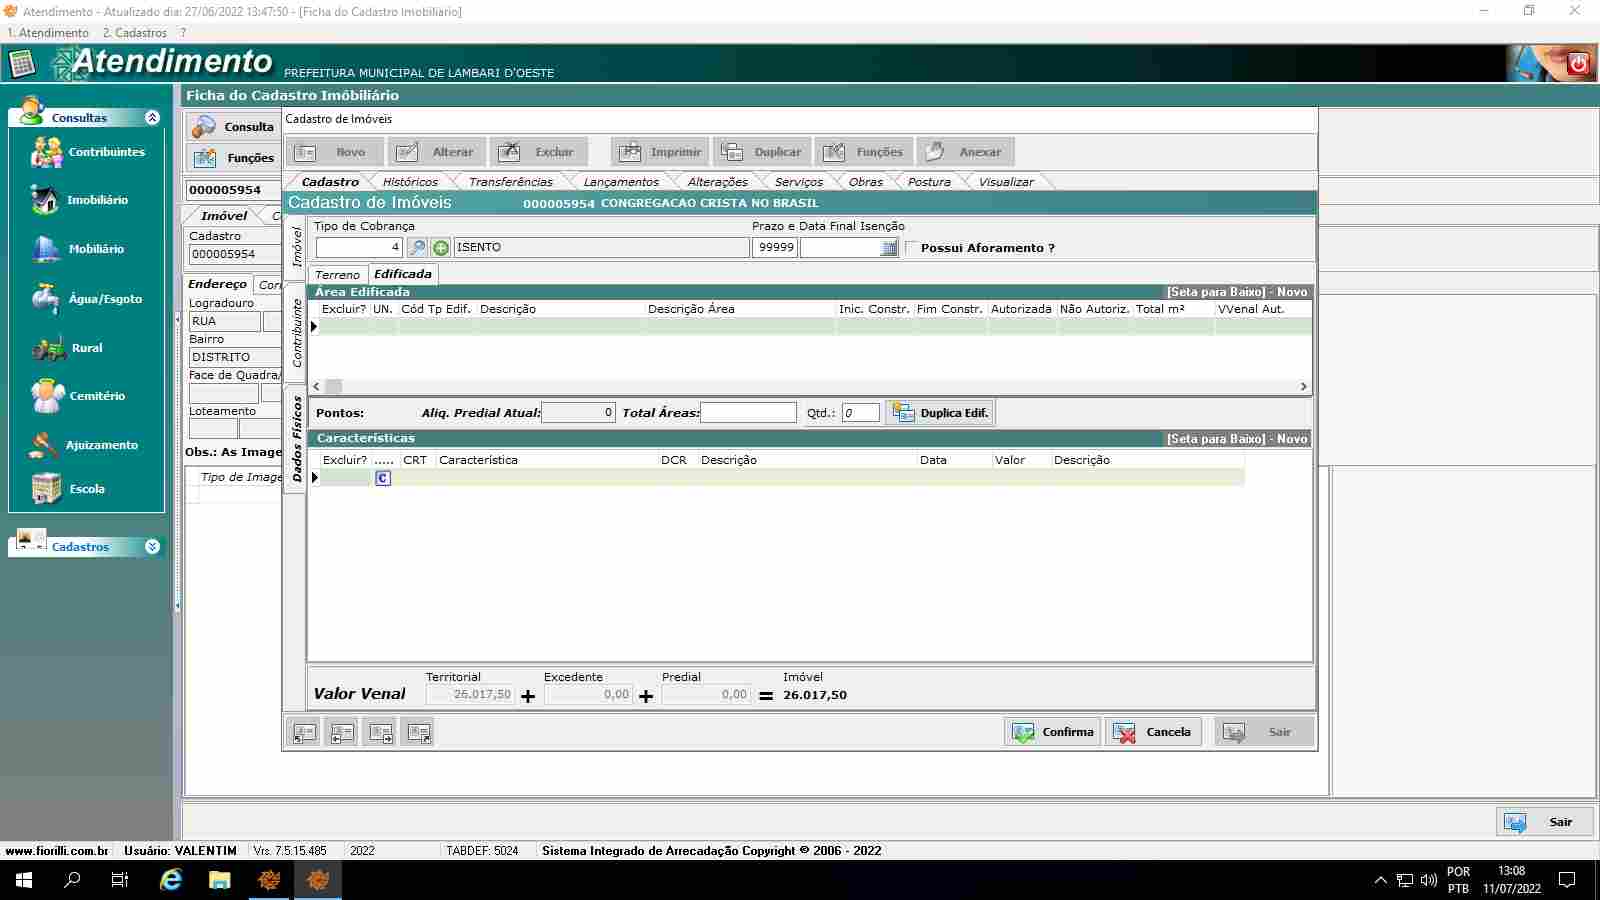Switch to the Lançamentos tab
The height and width of the screenshot is (900, 1600).
point(621,182)
